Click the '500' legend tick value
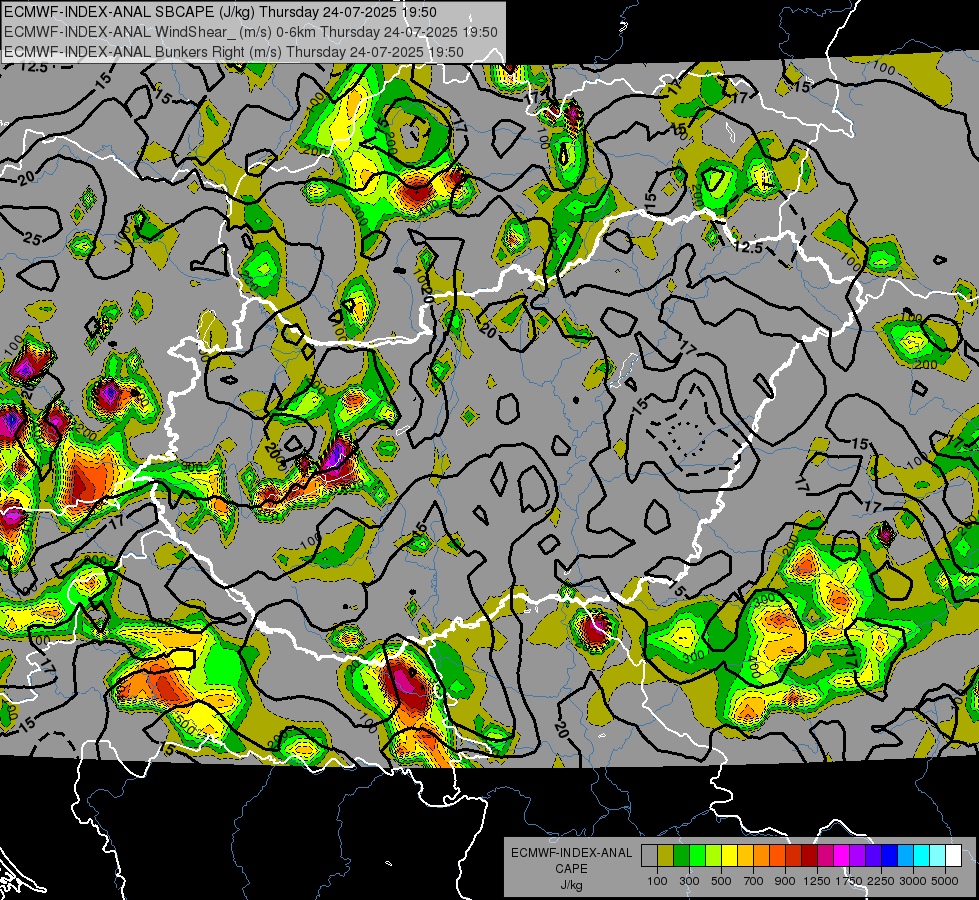 point(721,881)
